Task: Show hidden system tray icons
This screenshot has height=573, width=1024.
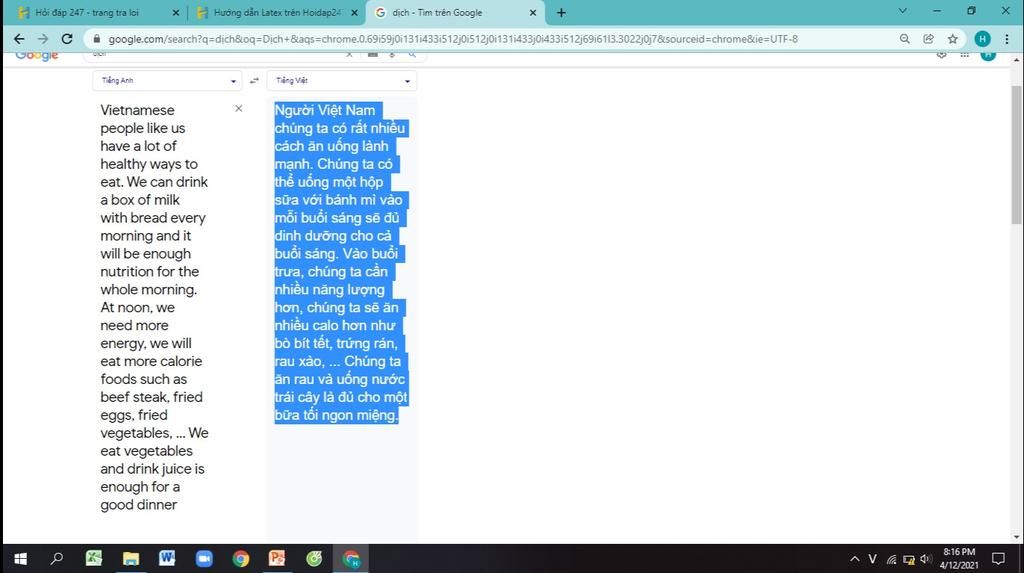Action: pos(854,559)
